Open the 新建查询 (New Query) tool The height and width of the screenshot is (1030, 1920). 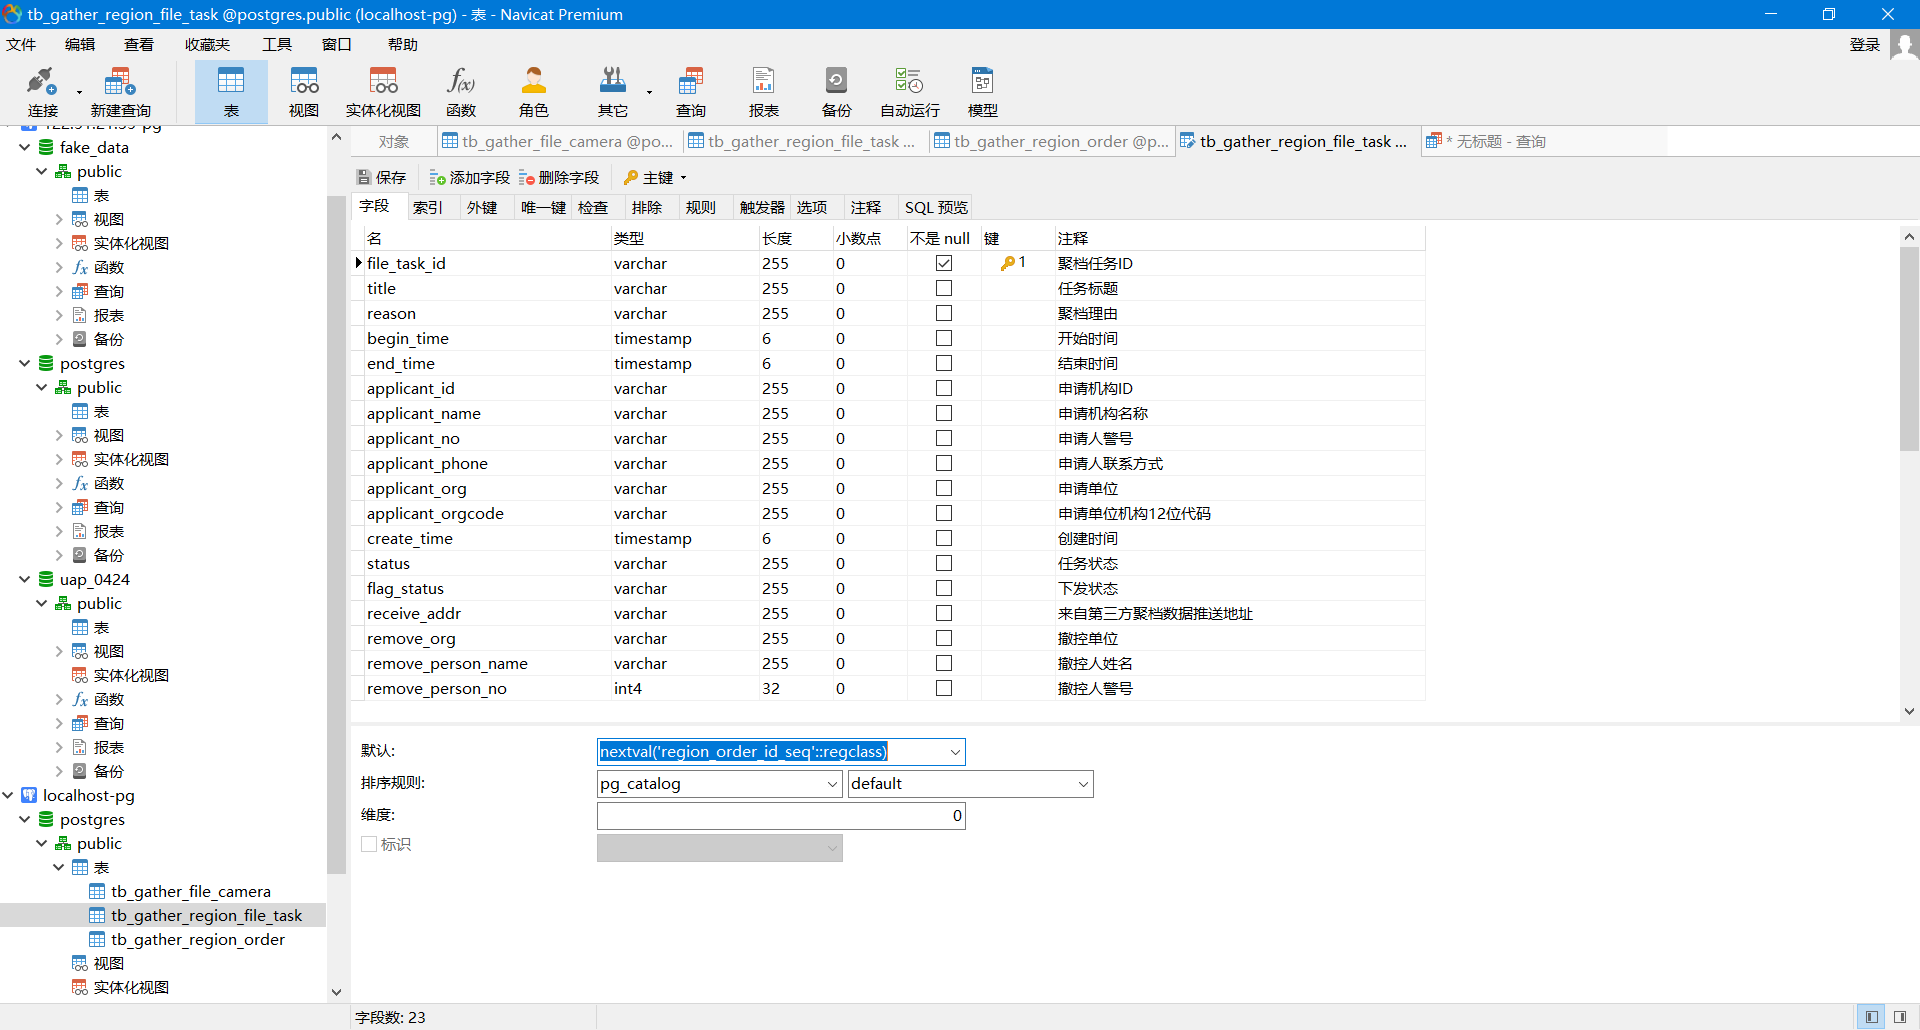pyautogui.click(x=120, y=90)
